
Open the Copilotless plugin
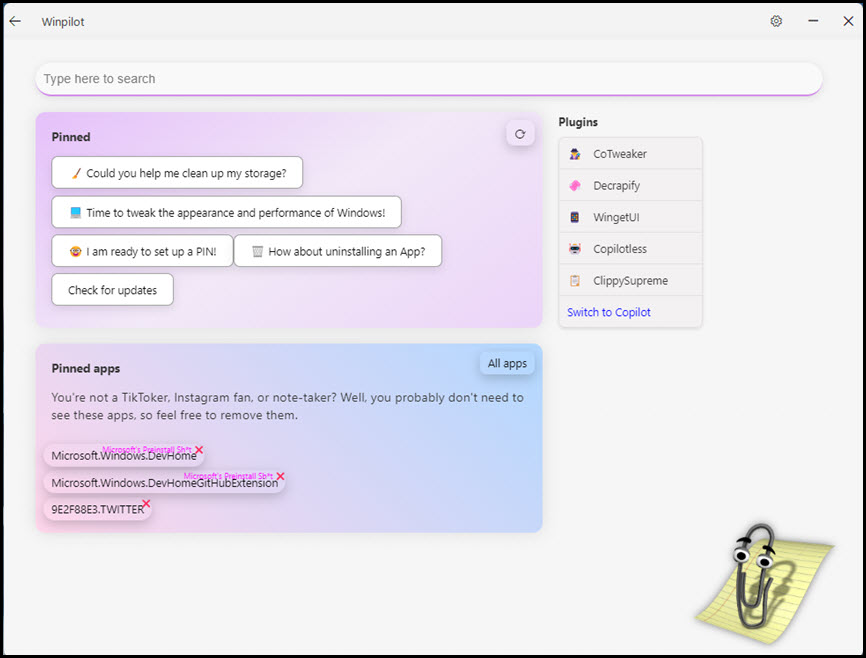(630, 249)
